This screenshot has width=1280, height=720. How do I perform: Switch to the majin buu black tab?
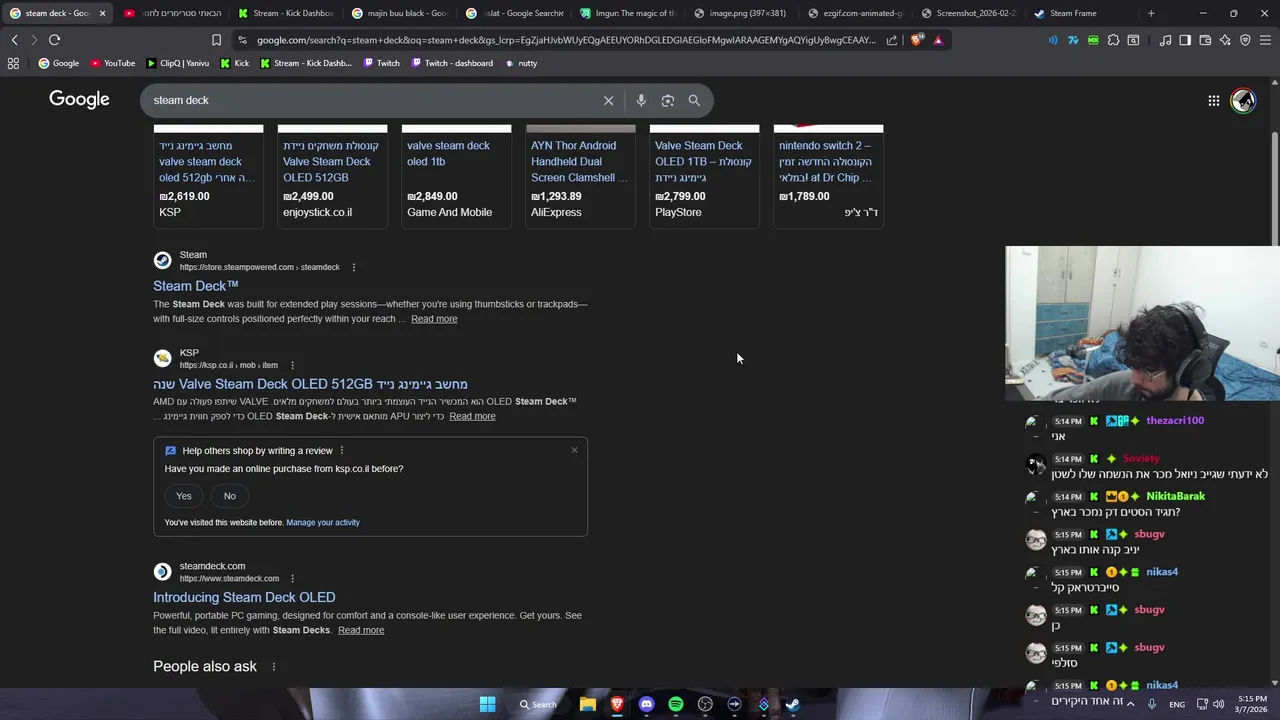(x=401, y=13)
